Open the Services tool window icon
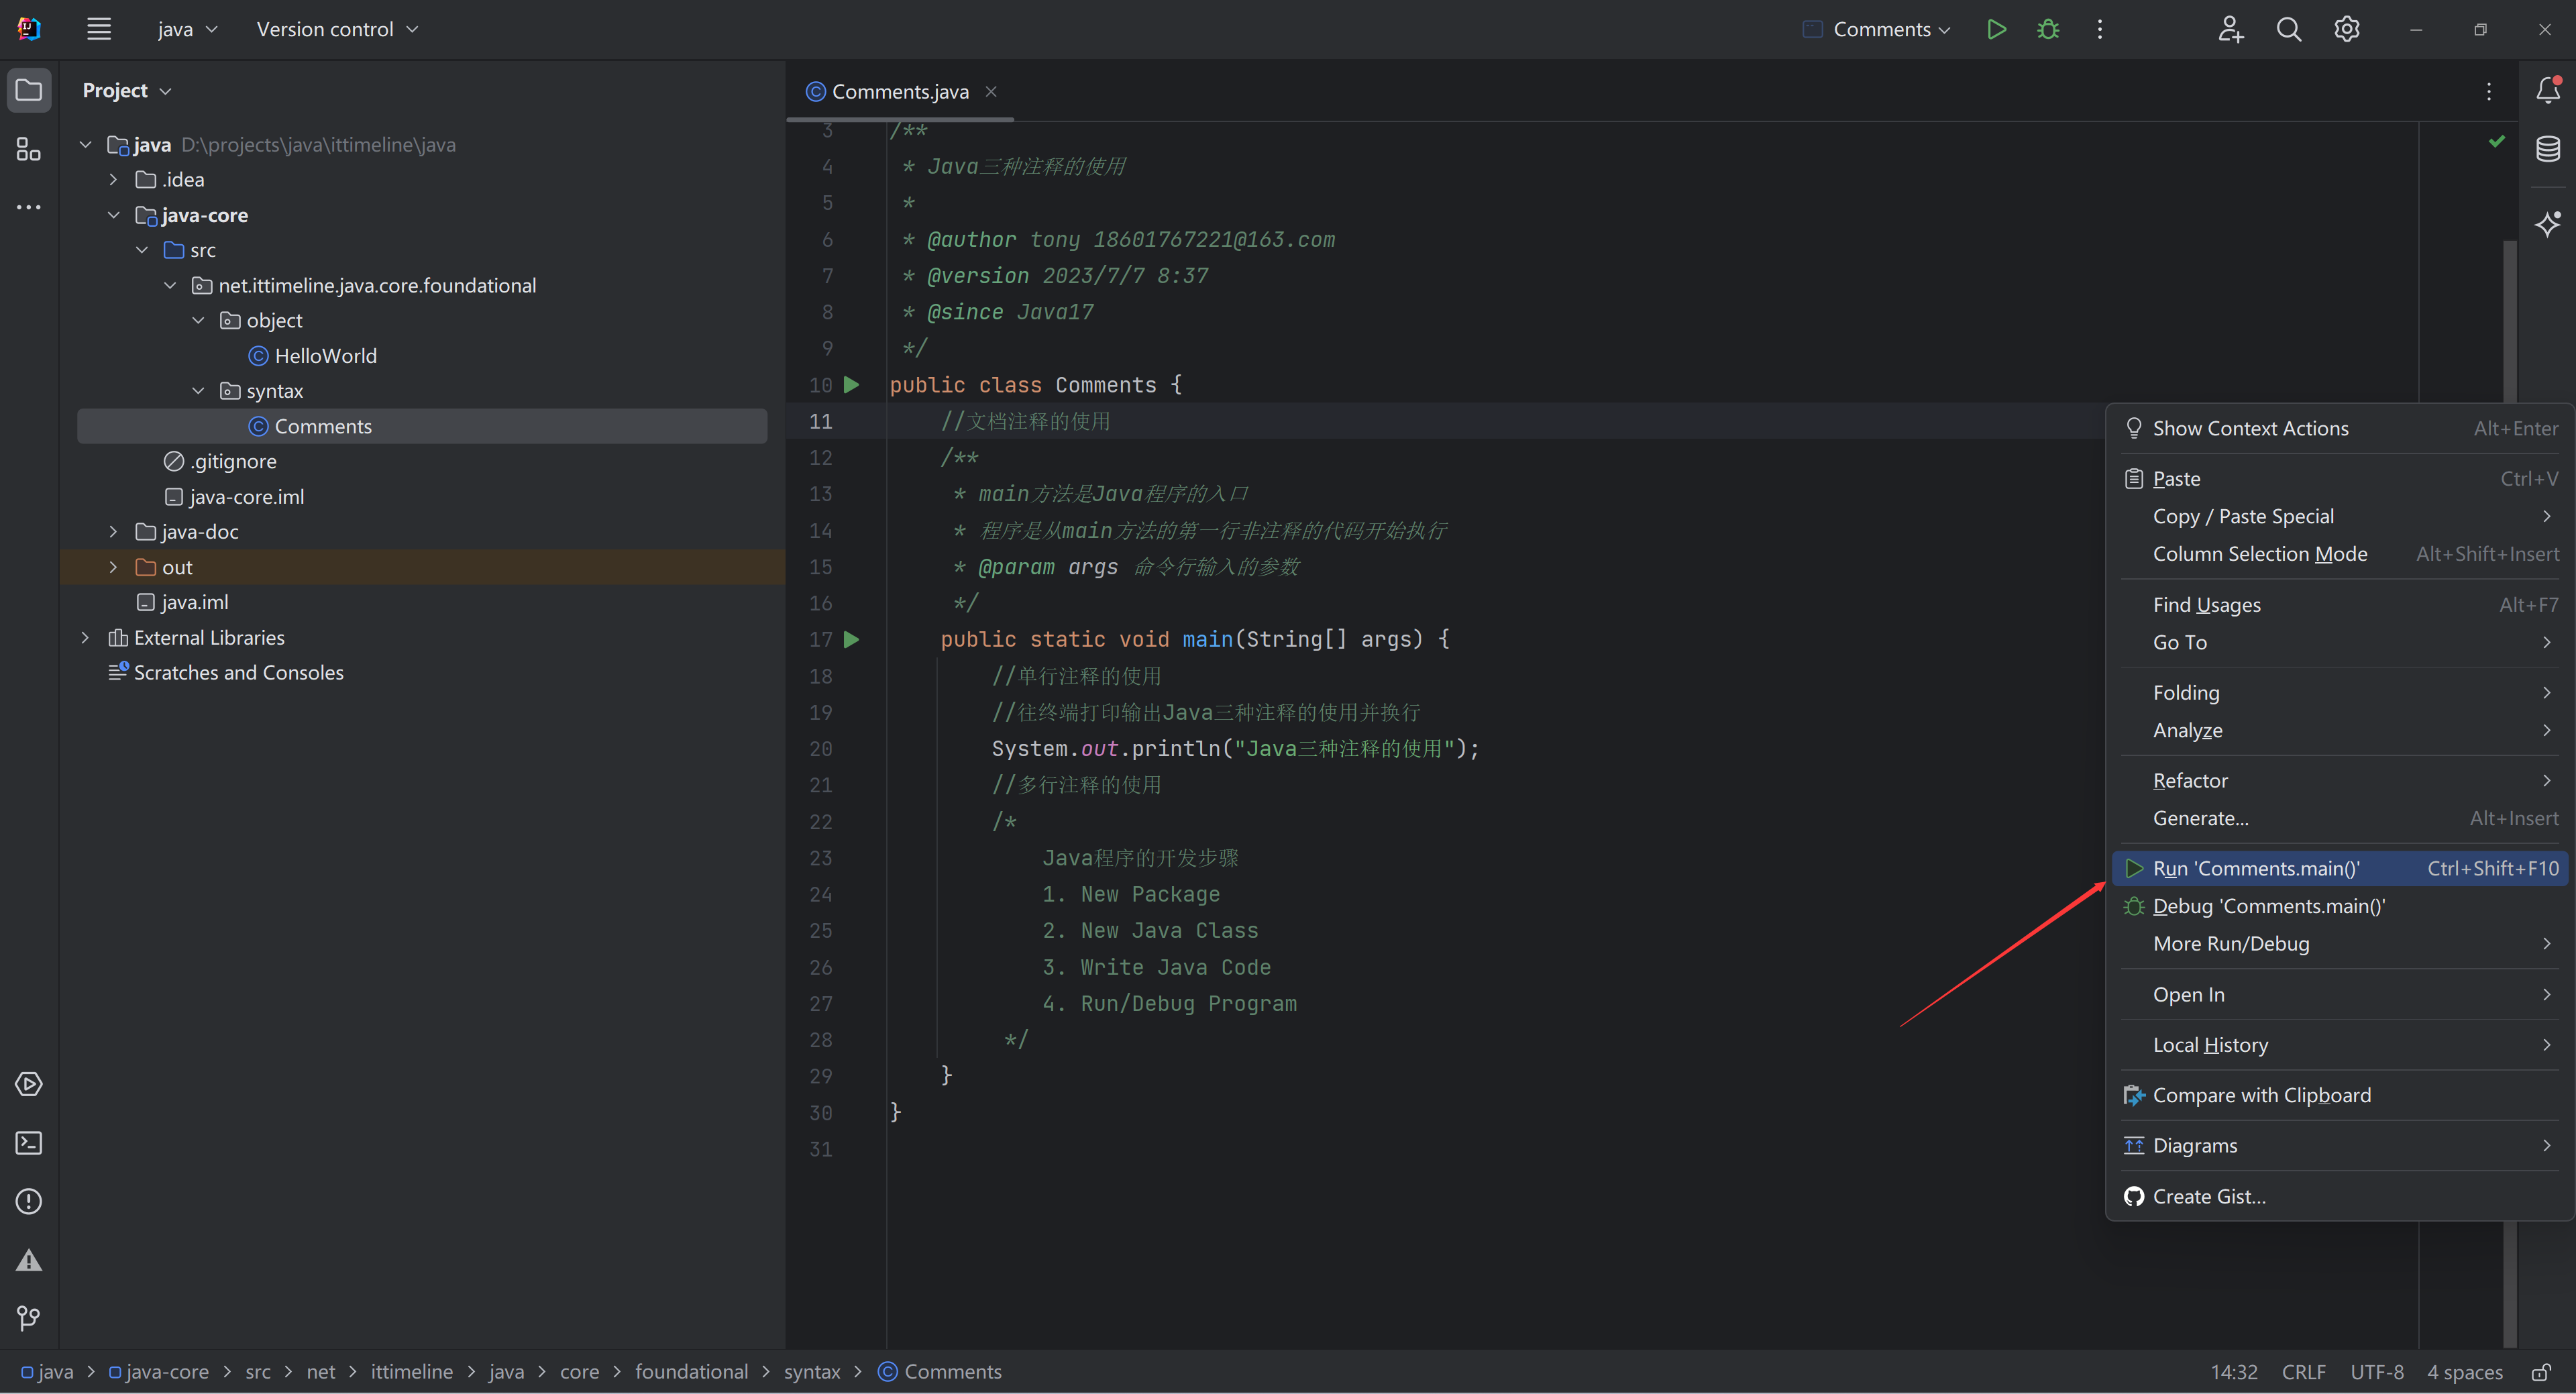This screenshot has width=2576, height=1394. (x=29, y=1084)
